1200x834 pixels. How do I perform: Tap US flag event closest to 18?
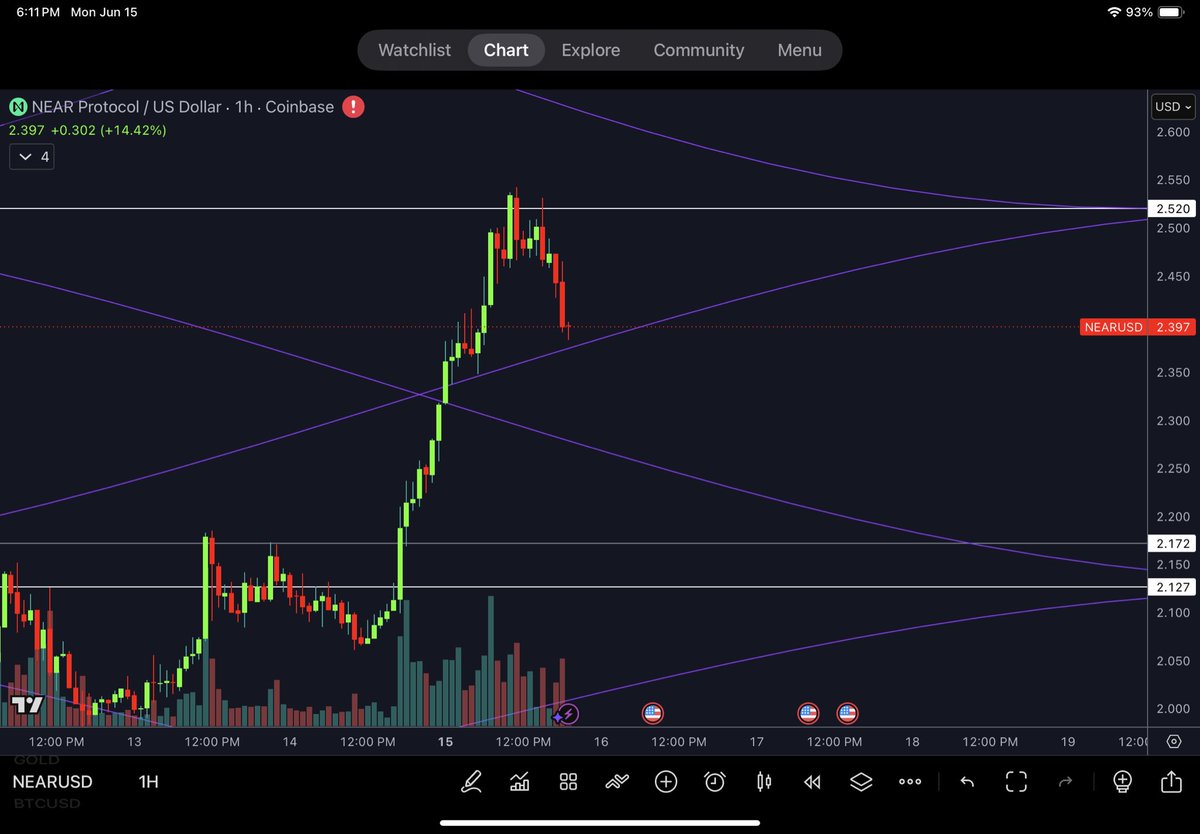[x=847, y=714]
